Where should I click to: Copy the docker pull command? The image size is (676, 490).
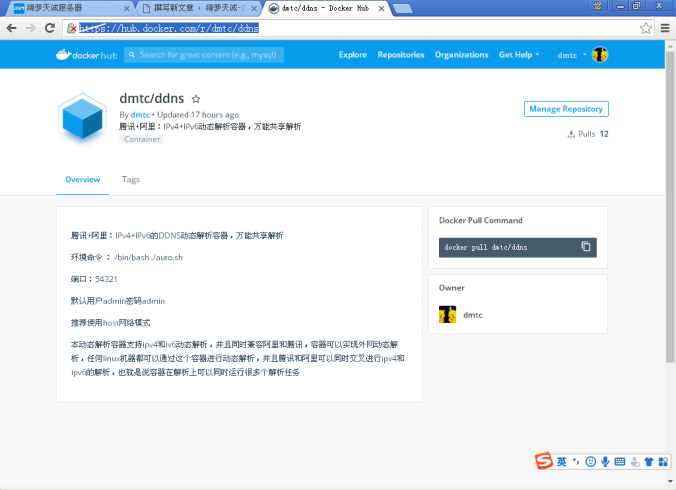[586, 247]
